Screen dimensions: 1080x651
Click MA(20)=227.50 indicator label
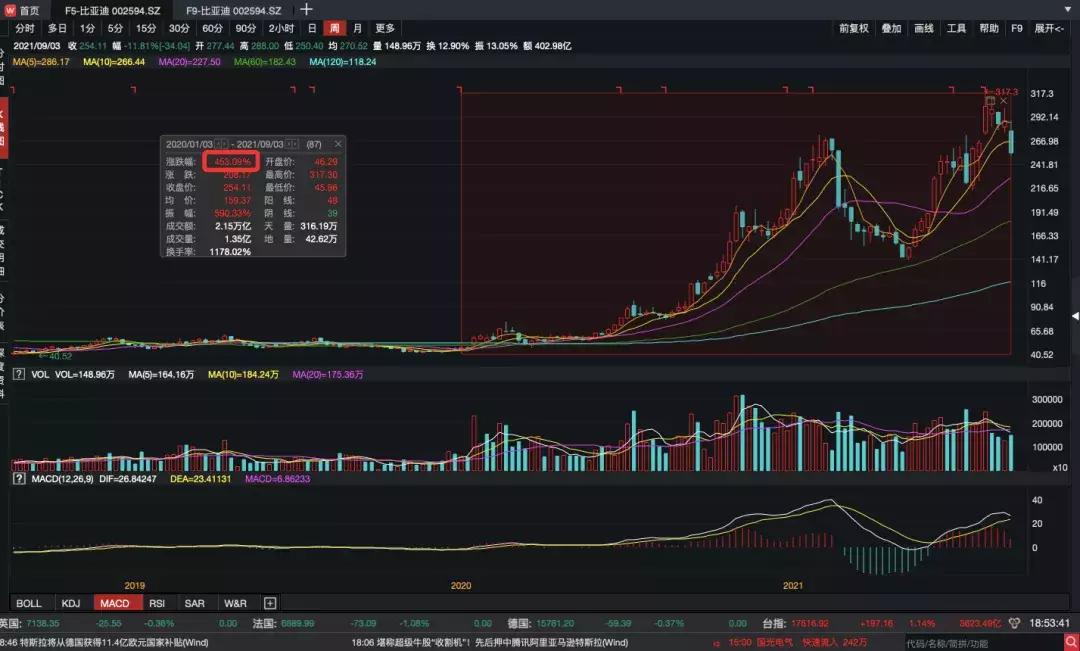click(189, 62)
